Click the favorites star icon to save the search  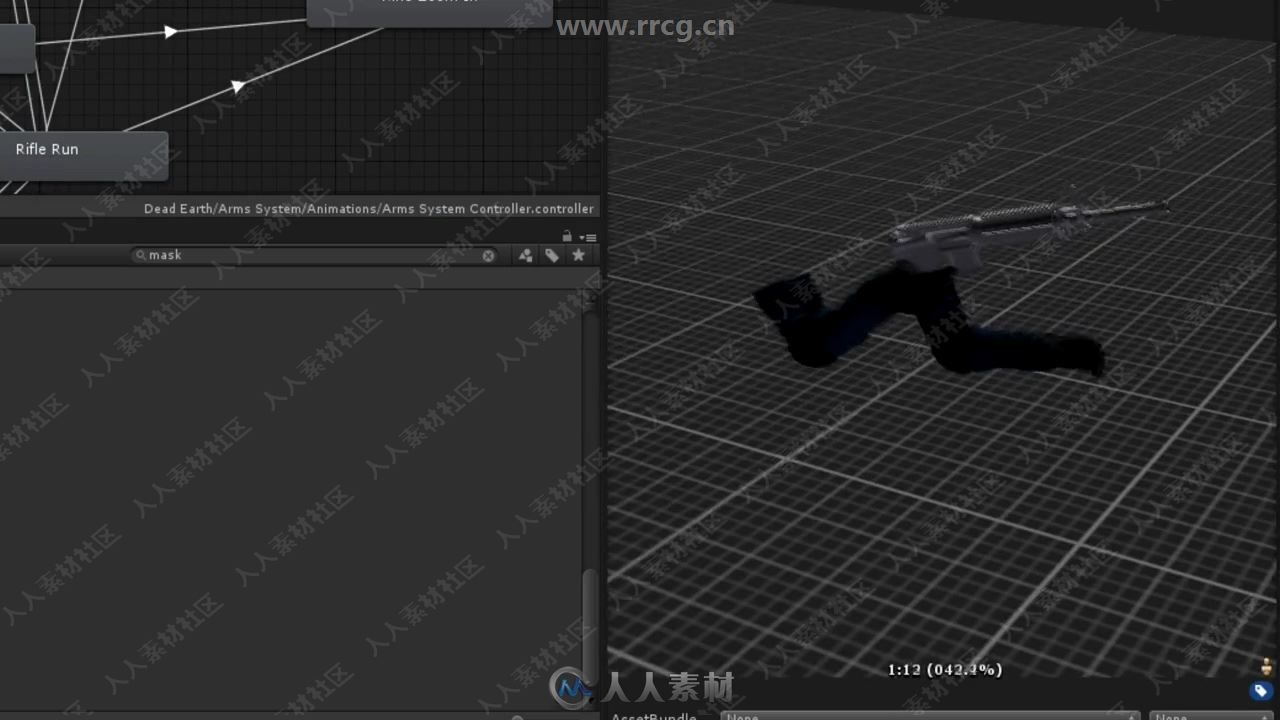click(x=578, y=255)
